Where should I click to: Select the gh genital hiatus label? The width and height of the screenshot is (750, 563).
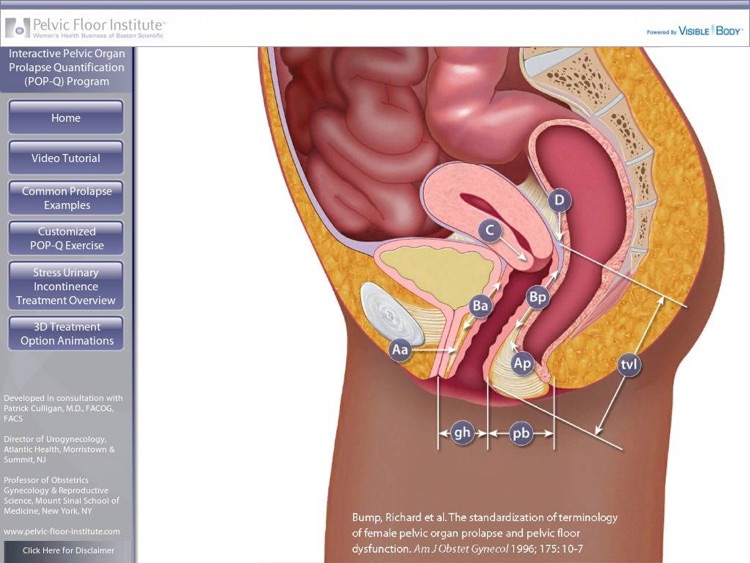(462, 433)
